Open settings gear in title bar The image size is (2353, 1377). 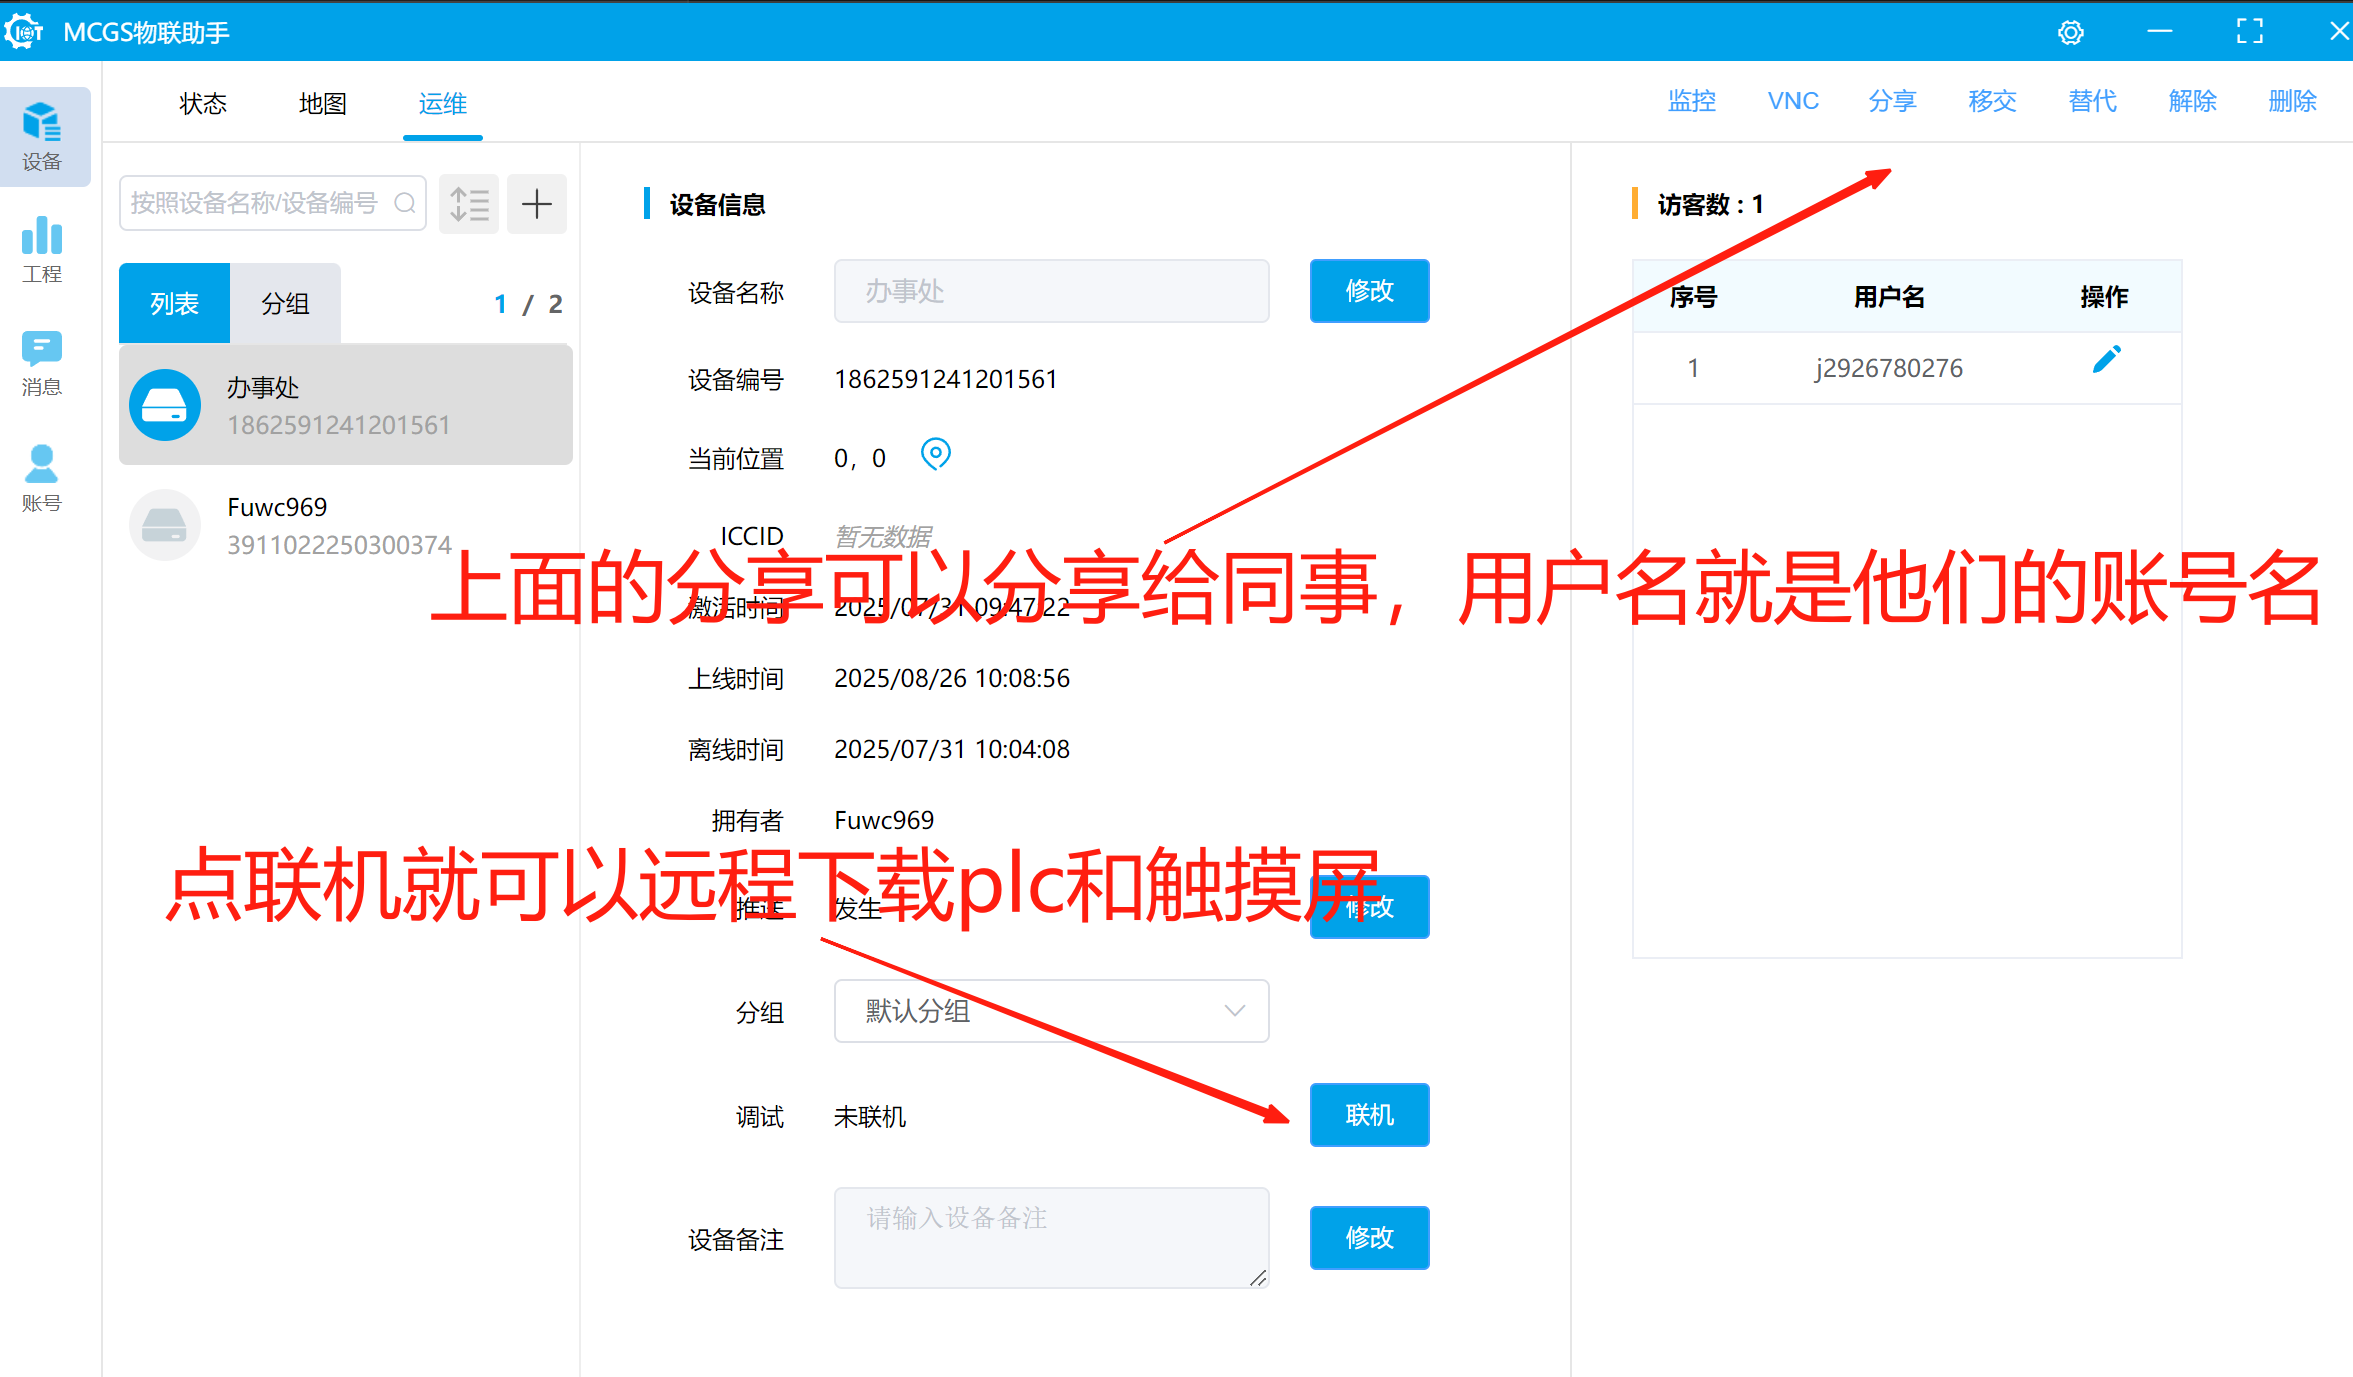(x=2070, y=33)
